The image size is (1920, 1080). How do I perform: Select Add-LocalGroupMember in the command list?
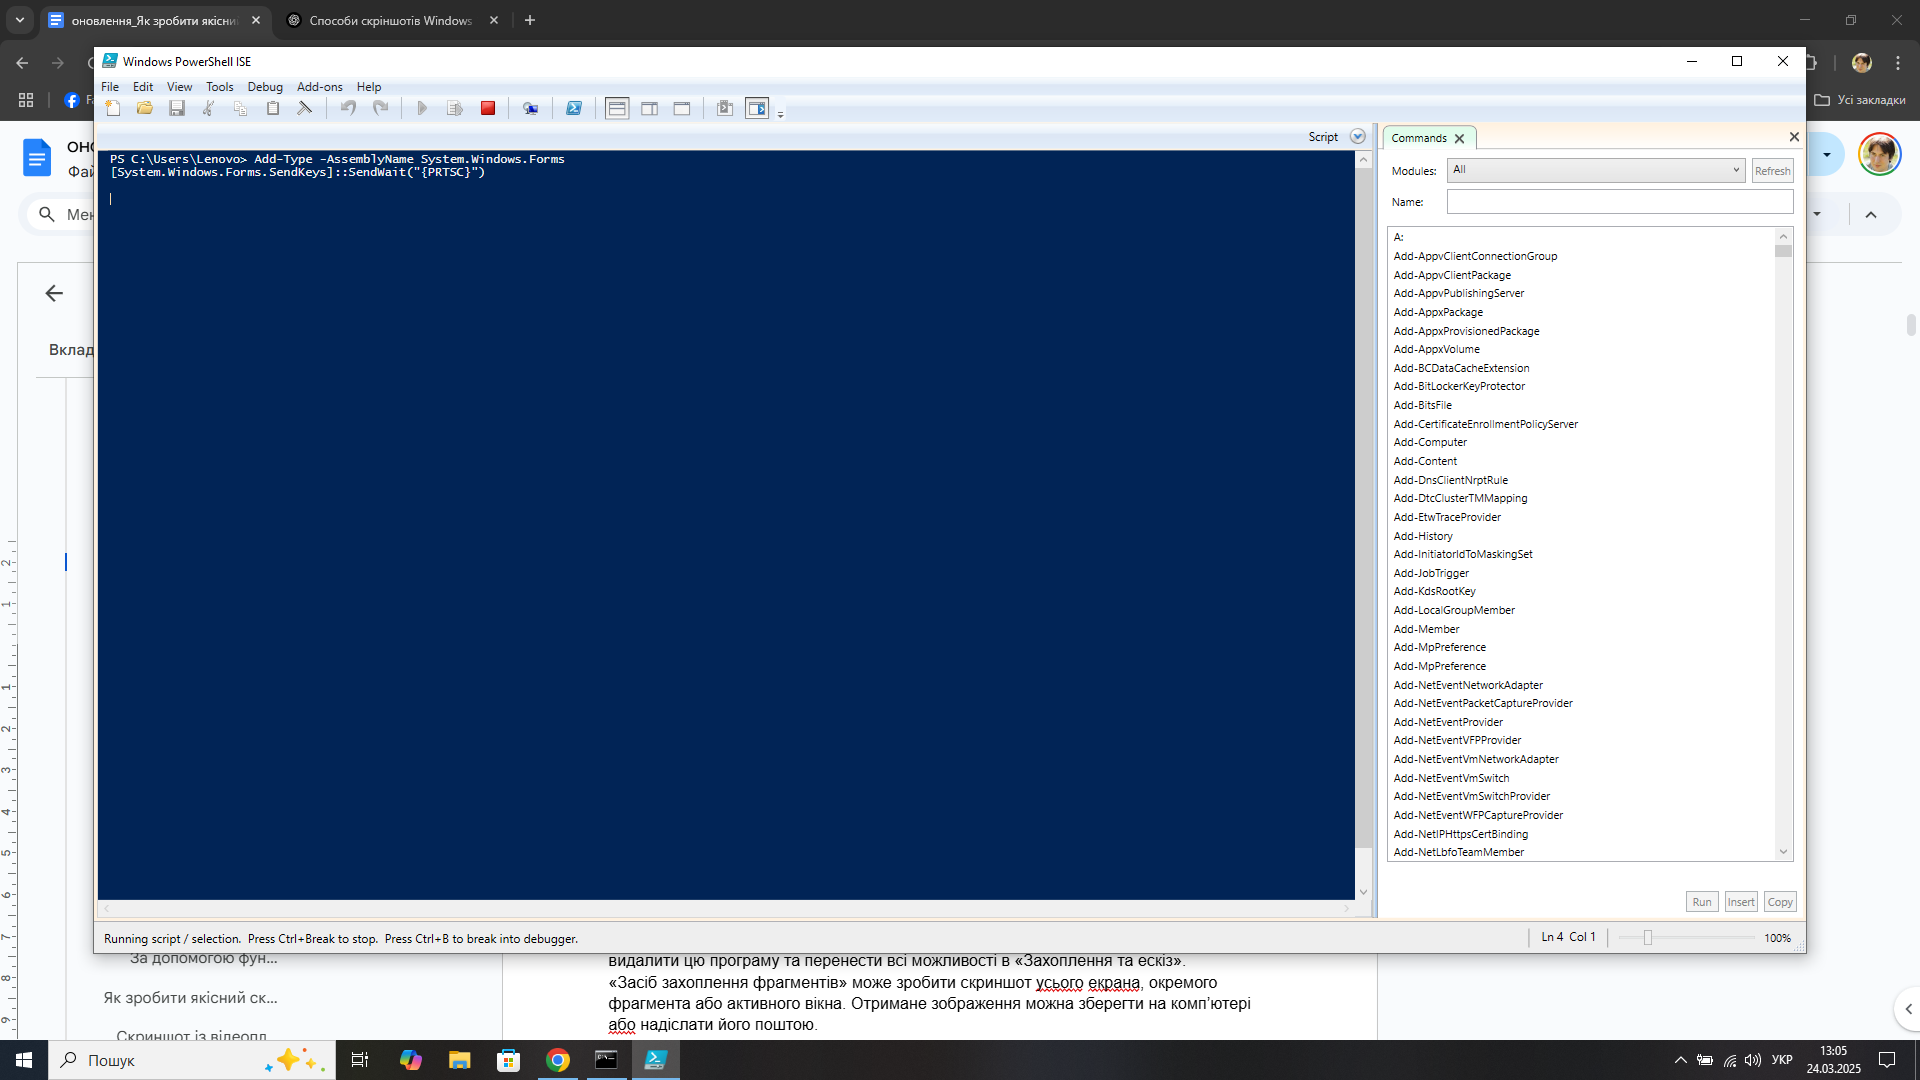pyautogui.click(x=1454, y=610)
